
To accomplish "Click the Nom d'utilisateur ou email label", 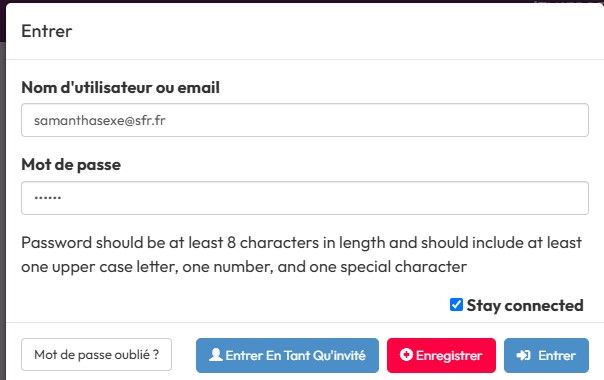I will [121, 87].
